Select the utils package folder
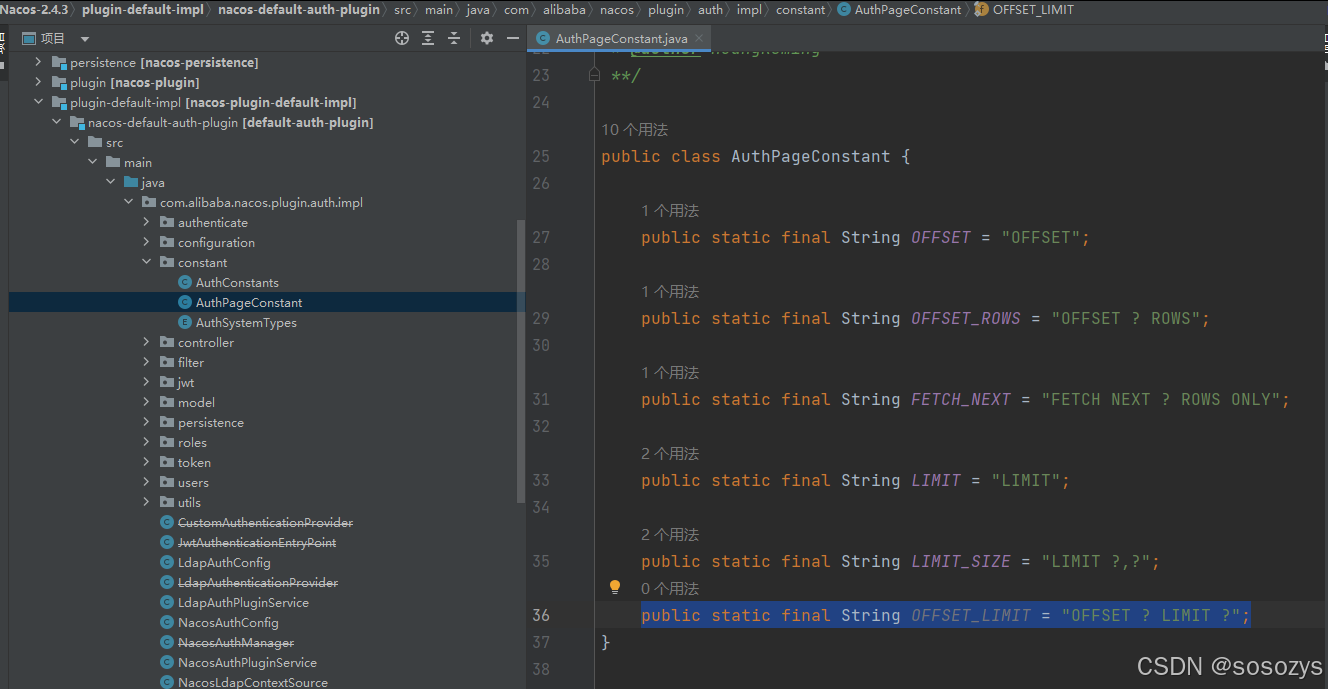The height and width of the screenshot is (689, 1328). click(x=189, y=502)
